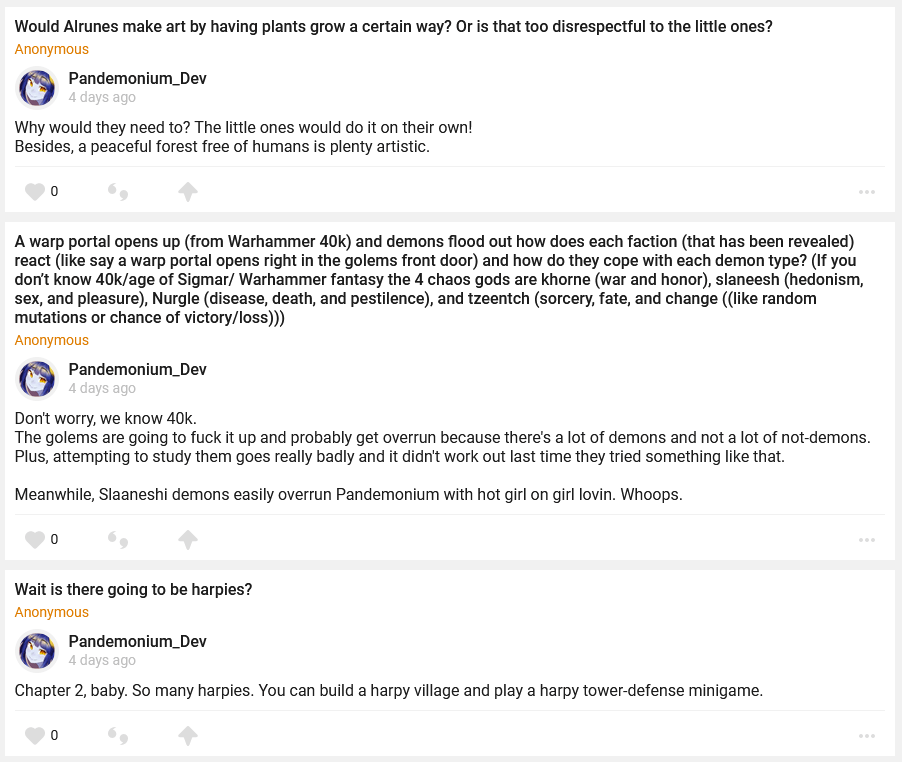Open more options for Alrunes answer
The width and height of the screenshot is (902, 762).
866,192
